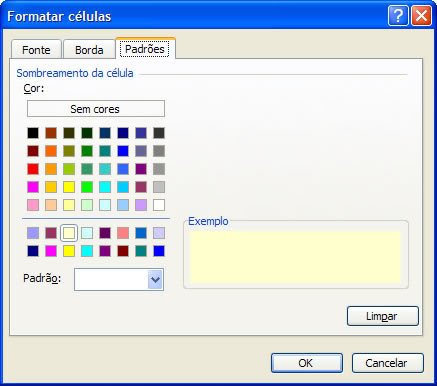Select the Padrões tab
437x386 pixels.
145,49
